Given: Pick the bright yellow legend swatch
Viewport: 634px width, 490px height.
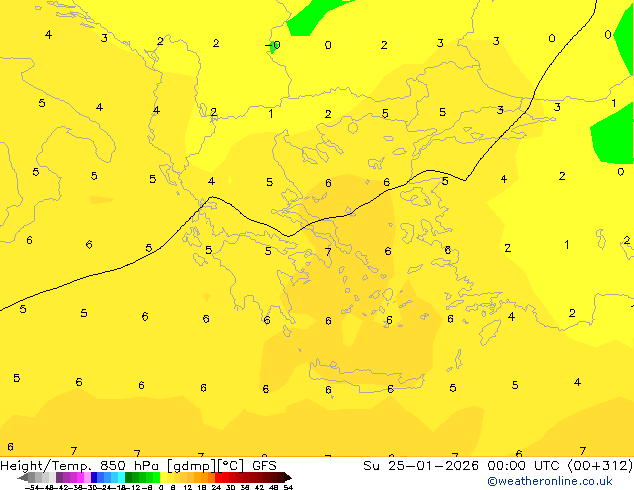Looking at the screenshot, I should click(x=163, y=477).
